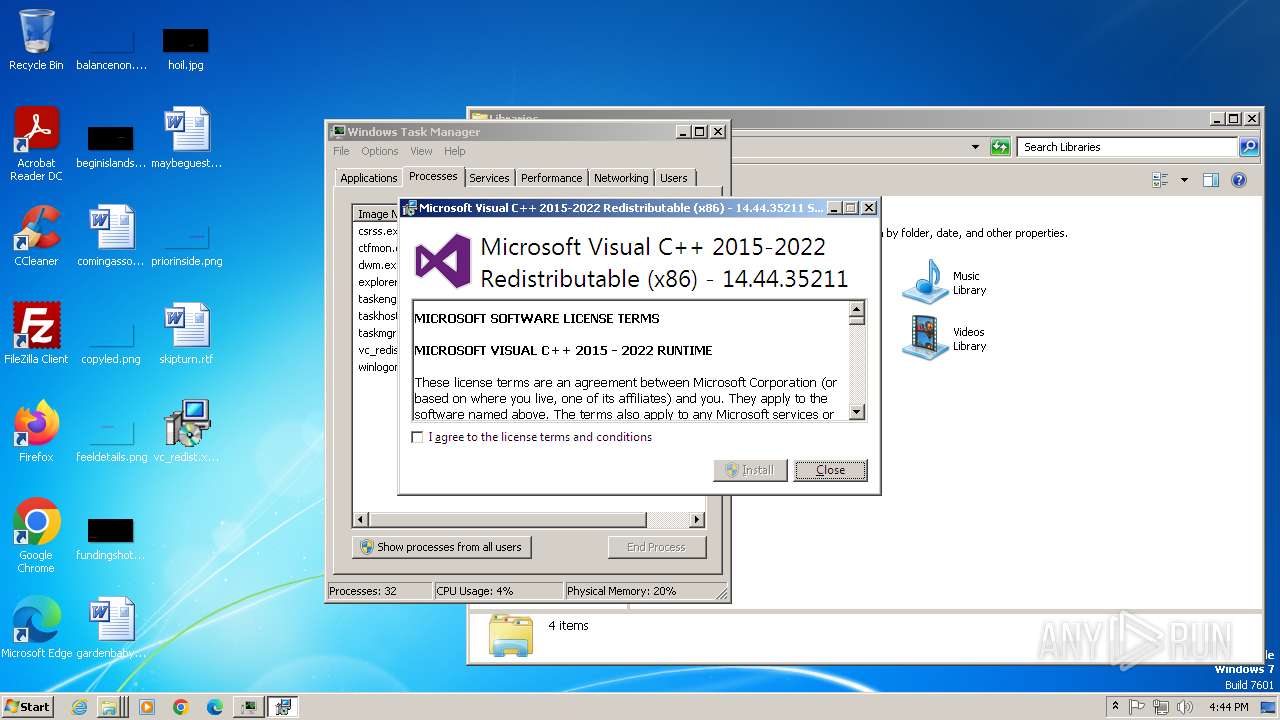Image resolution: width=1280 pixels, height=720 pixels.
Task: Click process list horizontal scrollbar right arrow
Action: (x=697, y=520)
